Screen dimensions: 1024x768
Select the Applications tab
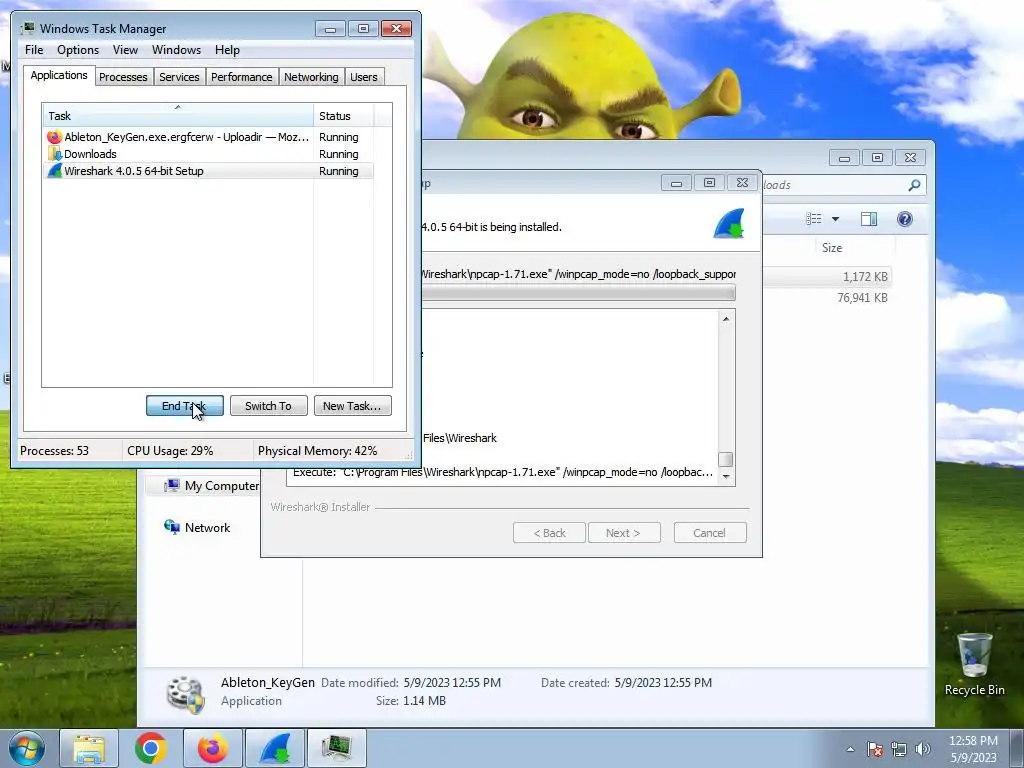click(x=59, y=75)
